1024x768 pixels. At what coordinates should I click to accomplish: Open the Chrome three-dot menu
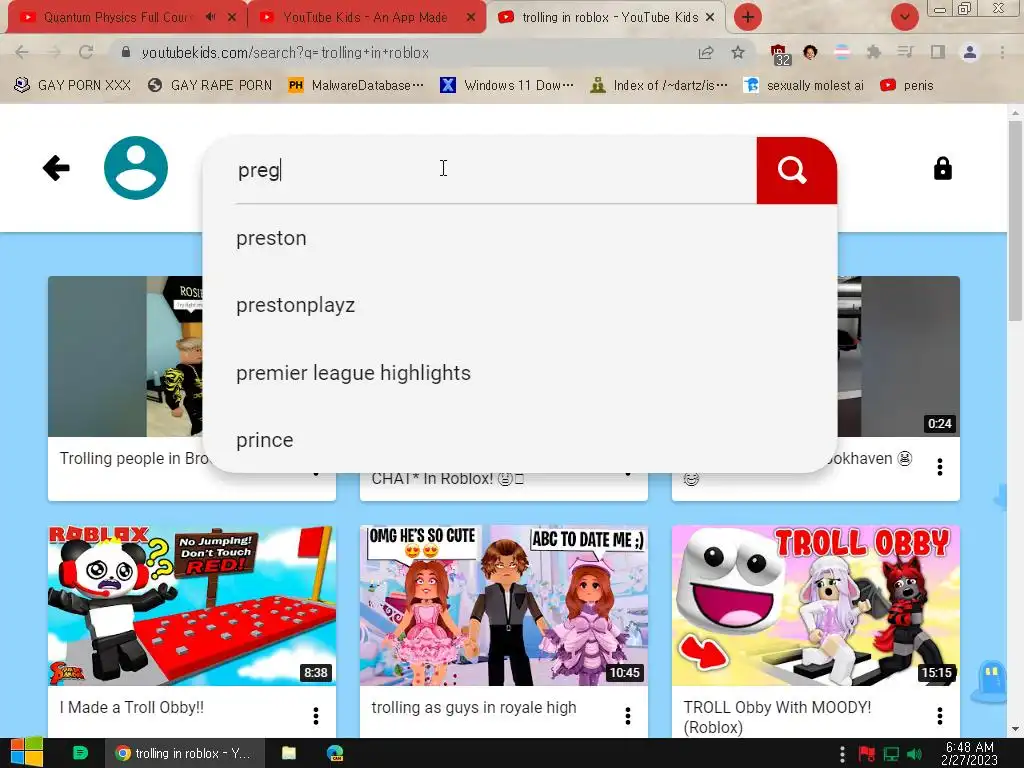[x=1002, y=52]
